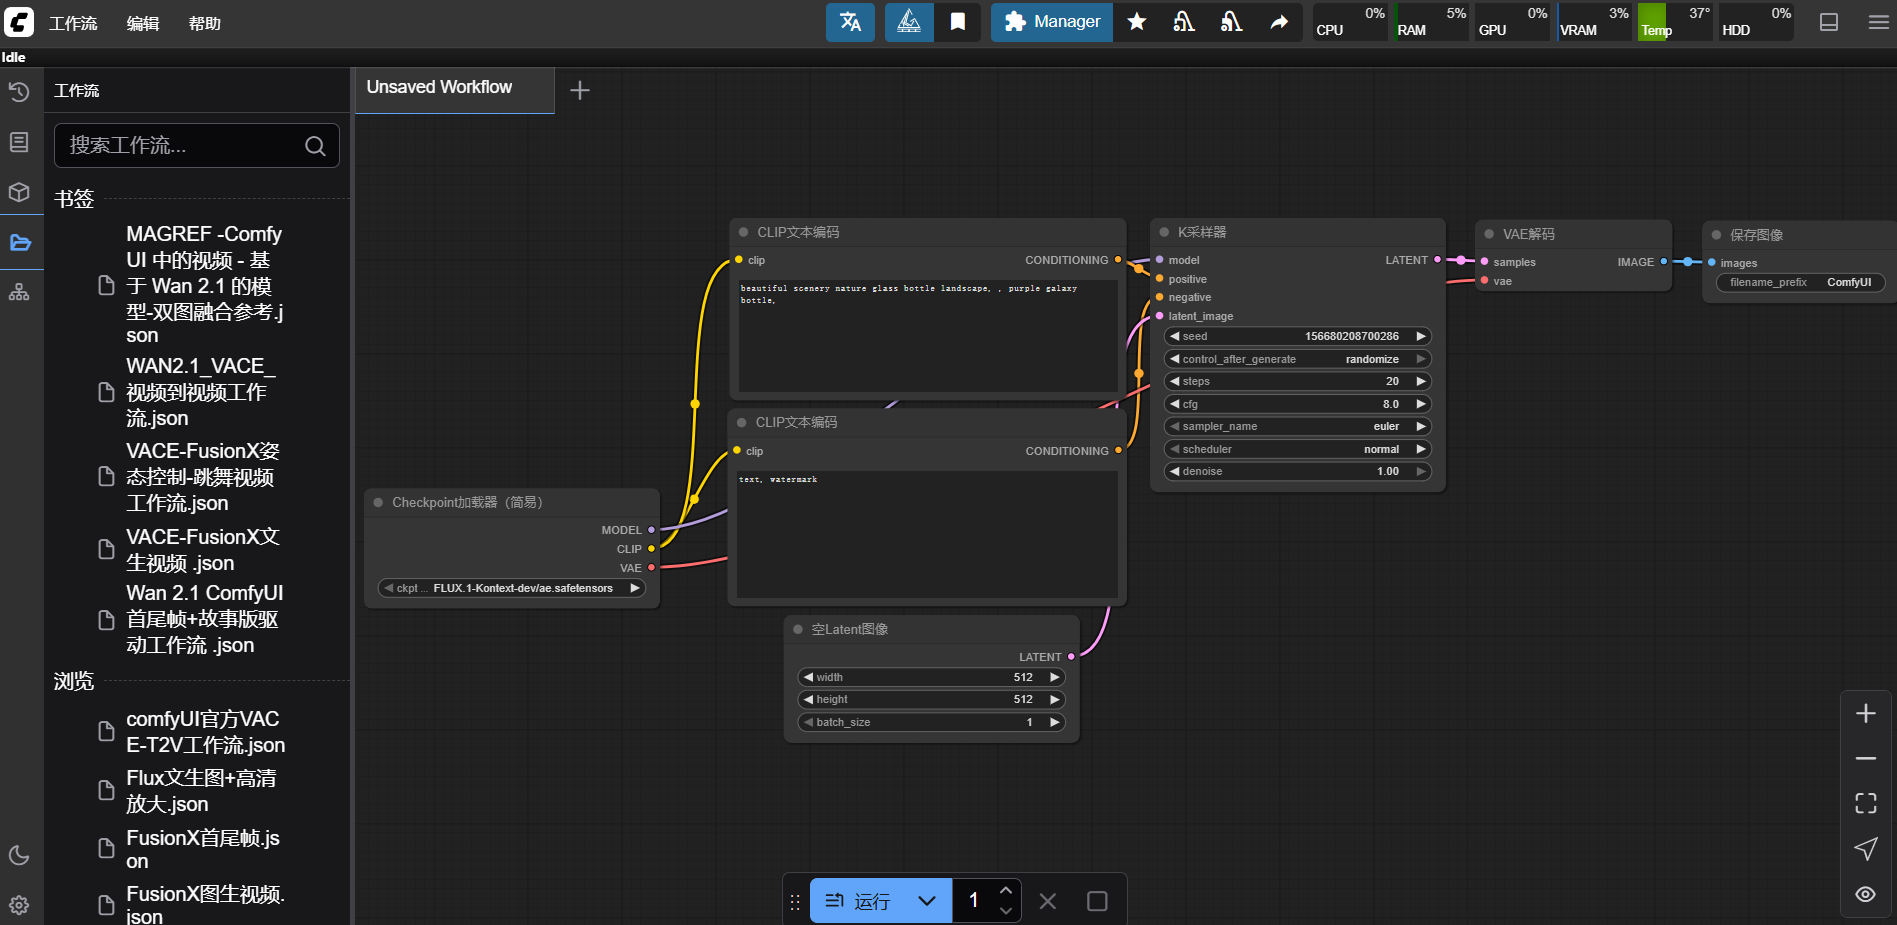Click the 搜索工作流 search field
Screen dimensions: 1897x925
click(197, 146)
